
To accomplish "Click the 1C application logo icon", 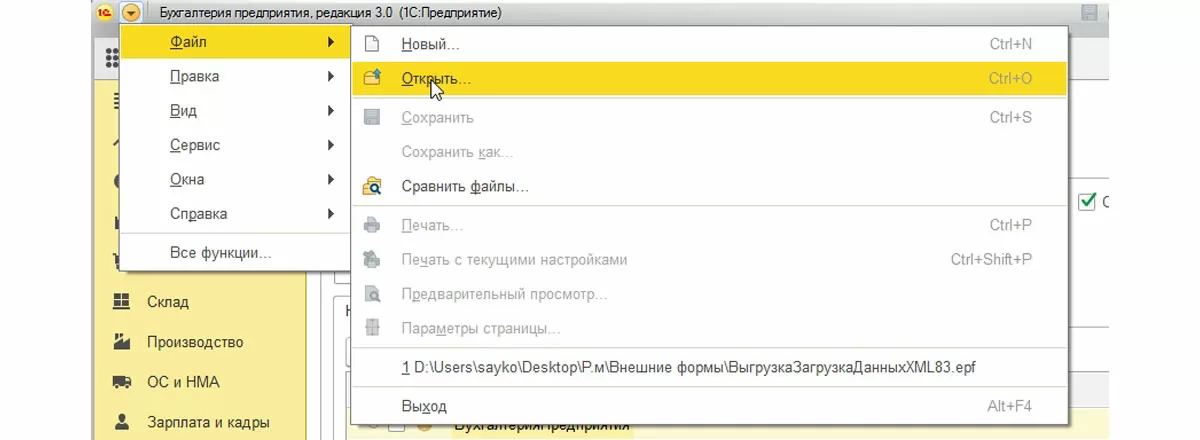I will click(x=105, y=13).
